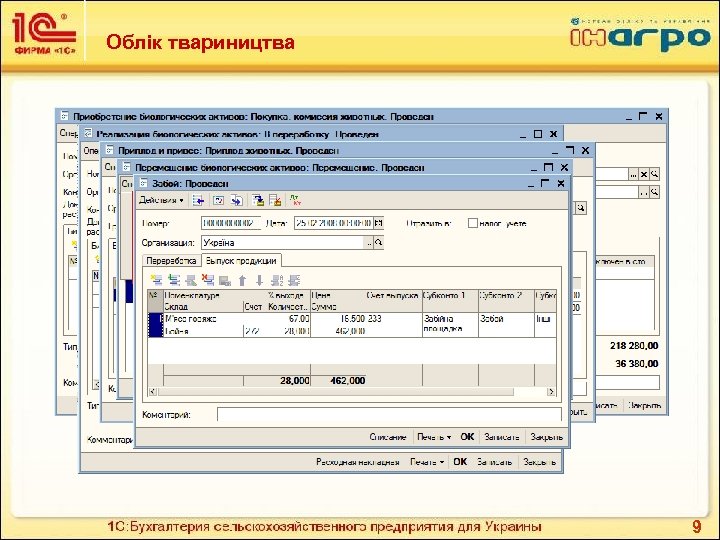
Task: Click the edit row icon in table toolbar
Action: tap(191, 280)
